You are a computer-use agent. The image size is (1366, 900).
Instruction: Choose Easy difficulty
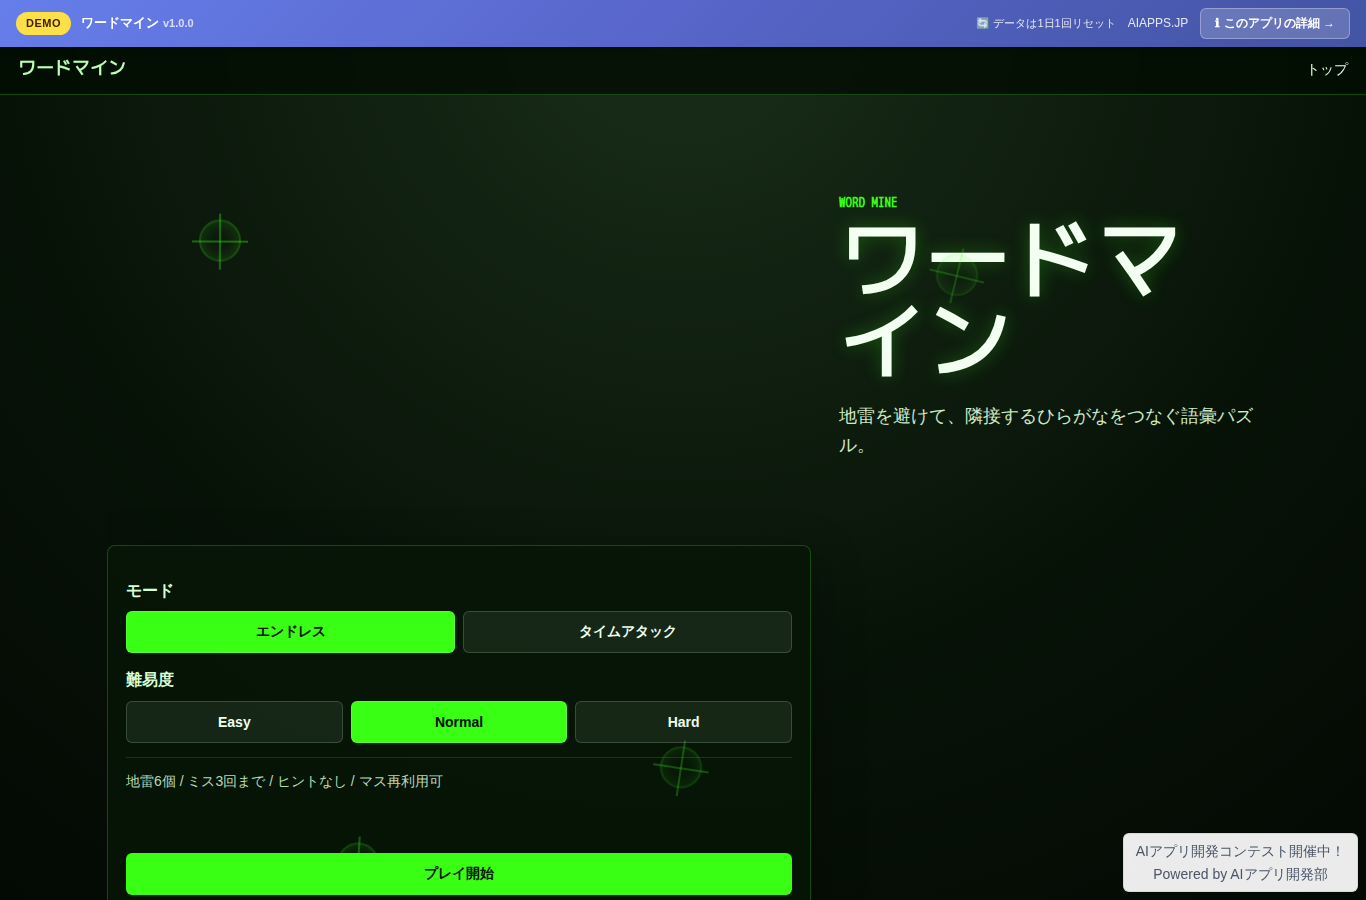pos(234,722)
